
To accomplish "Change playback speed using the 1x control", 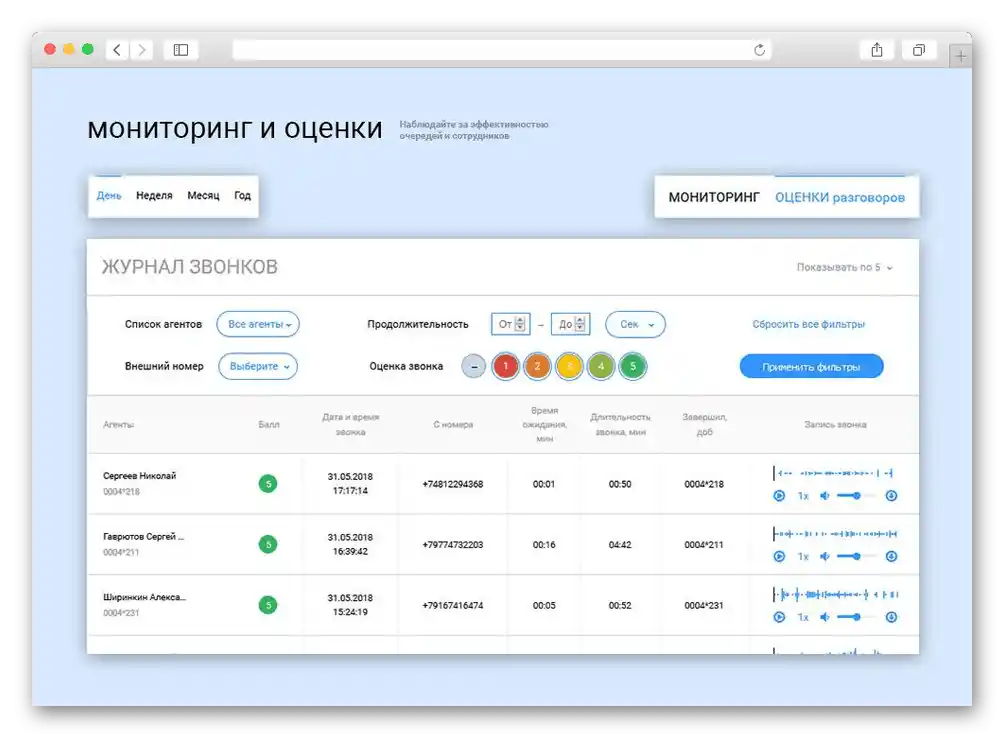I will [802, 495].
